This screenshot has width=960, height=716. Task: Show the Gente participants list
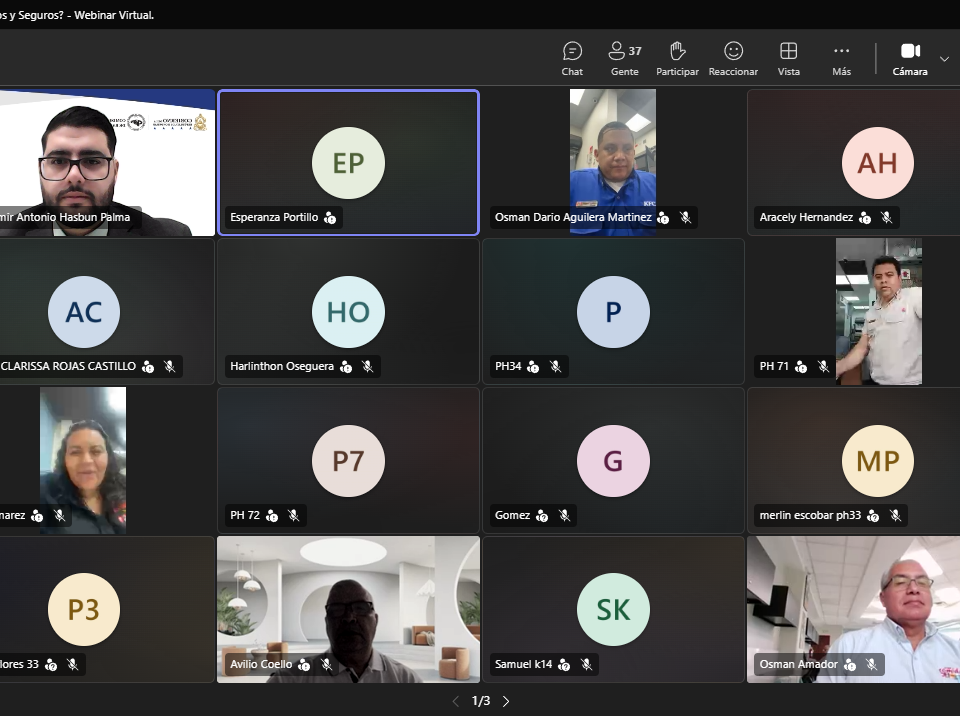tap(624, 59)
